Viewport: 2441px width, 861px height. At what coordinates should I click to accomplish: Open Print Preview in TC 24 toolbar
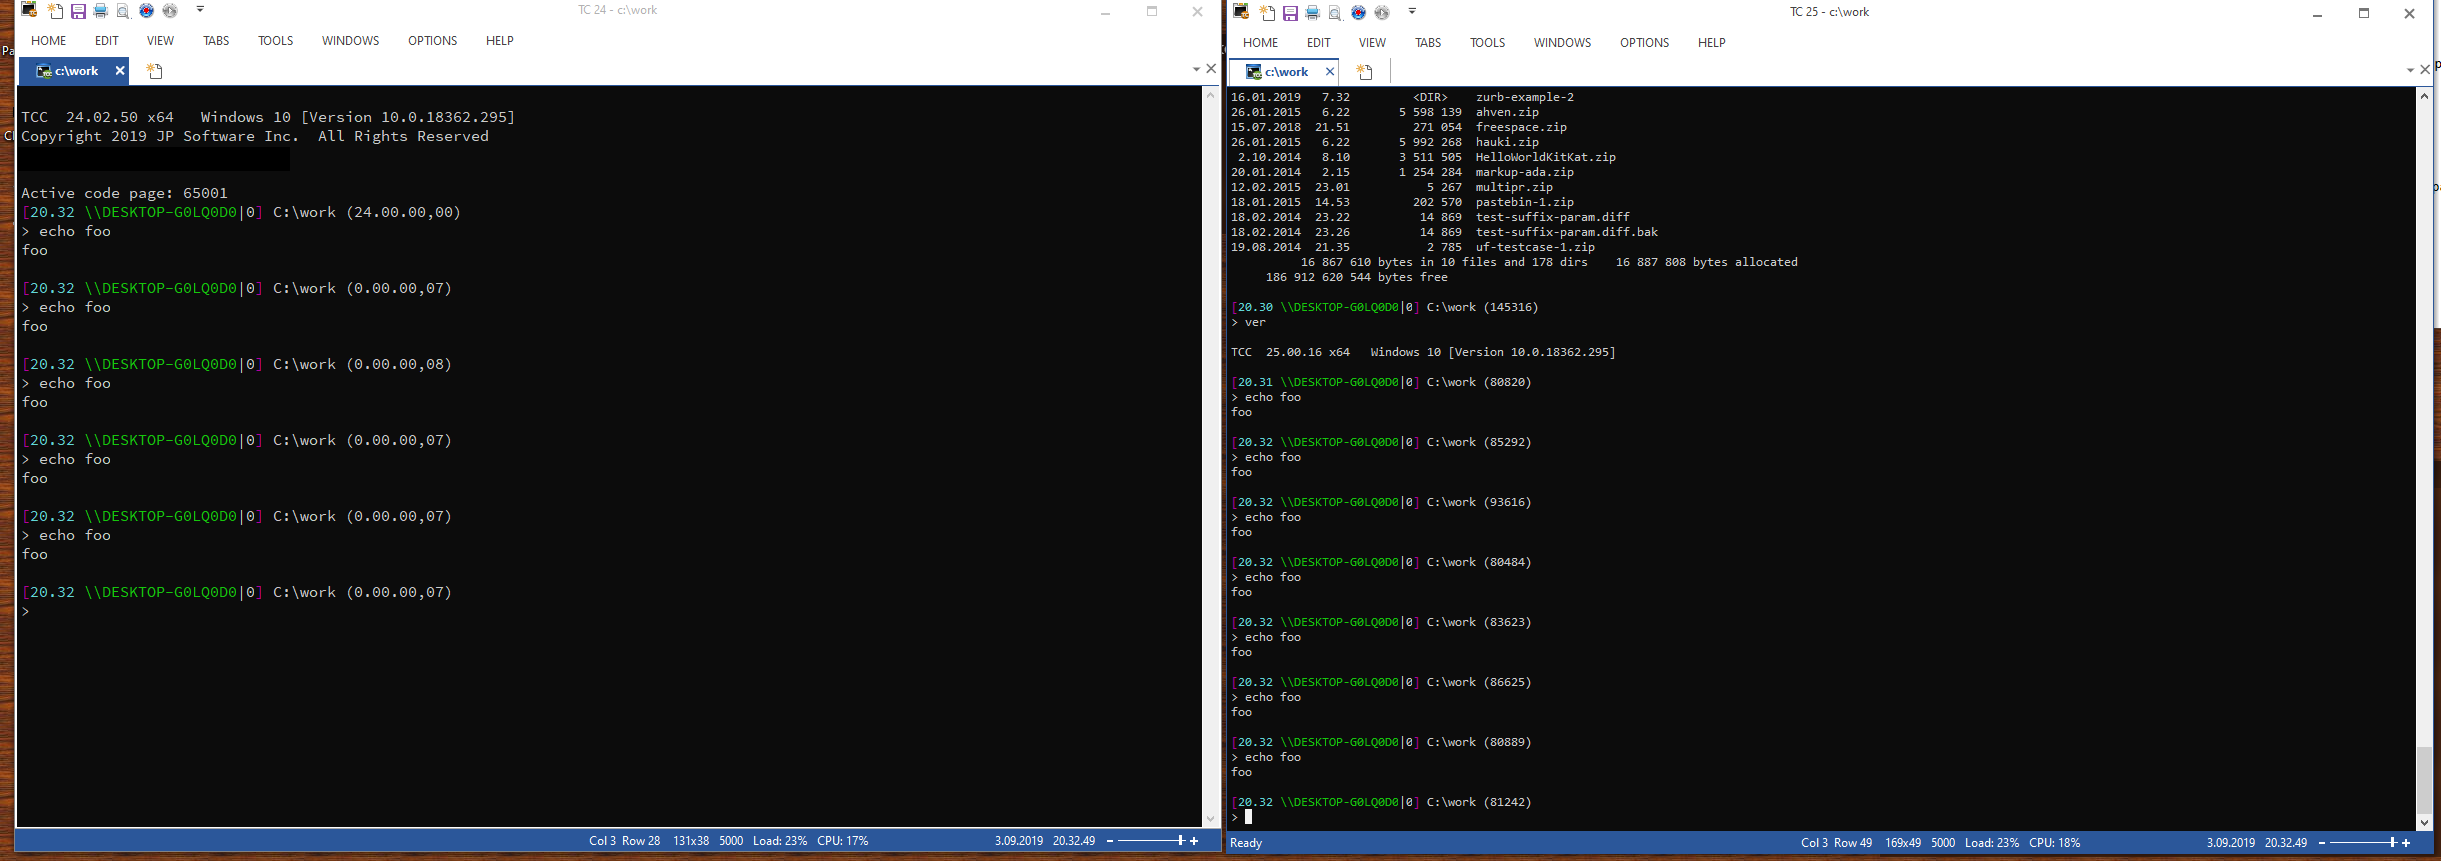[122, 11]
